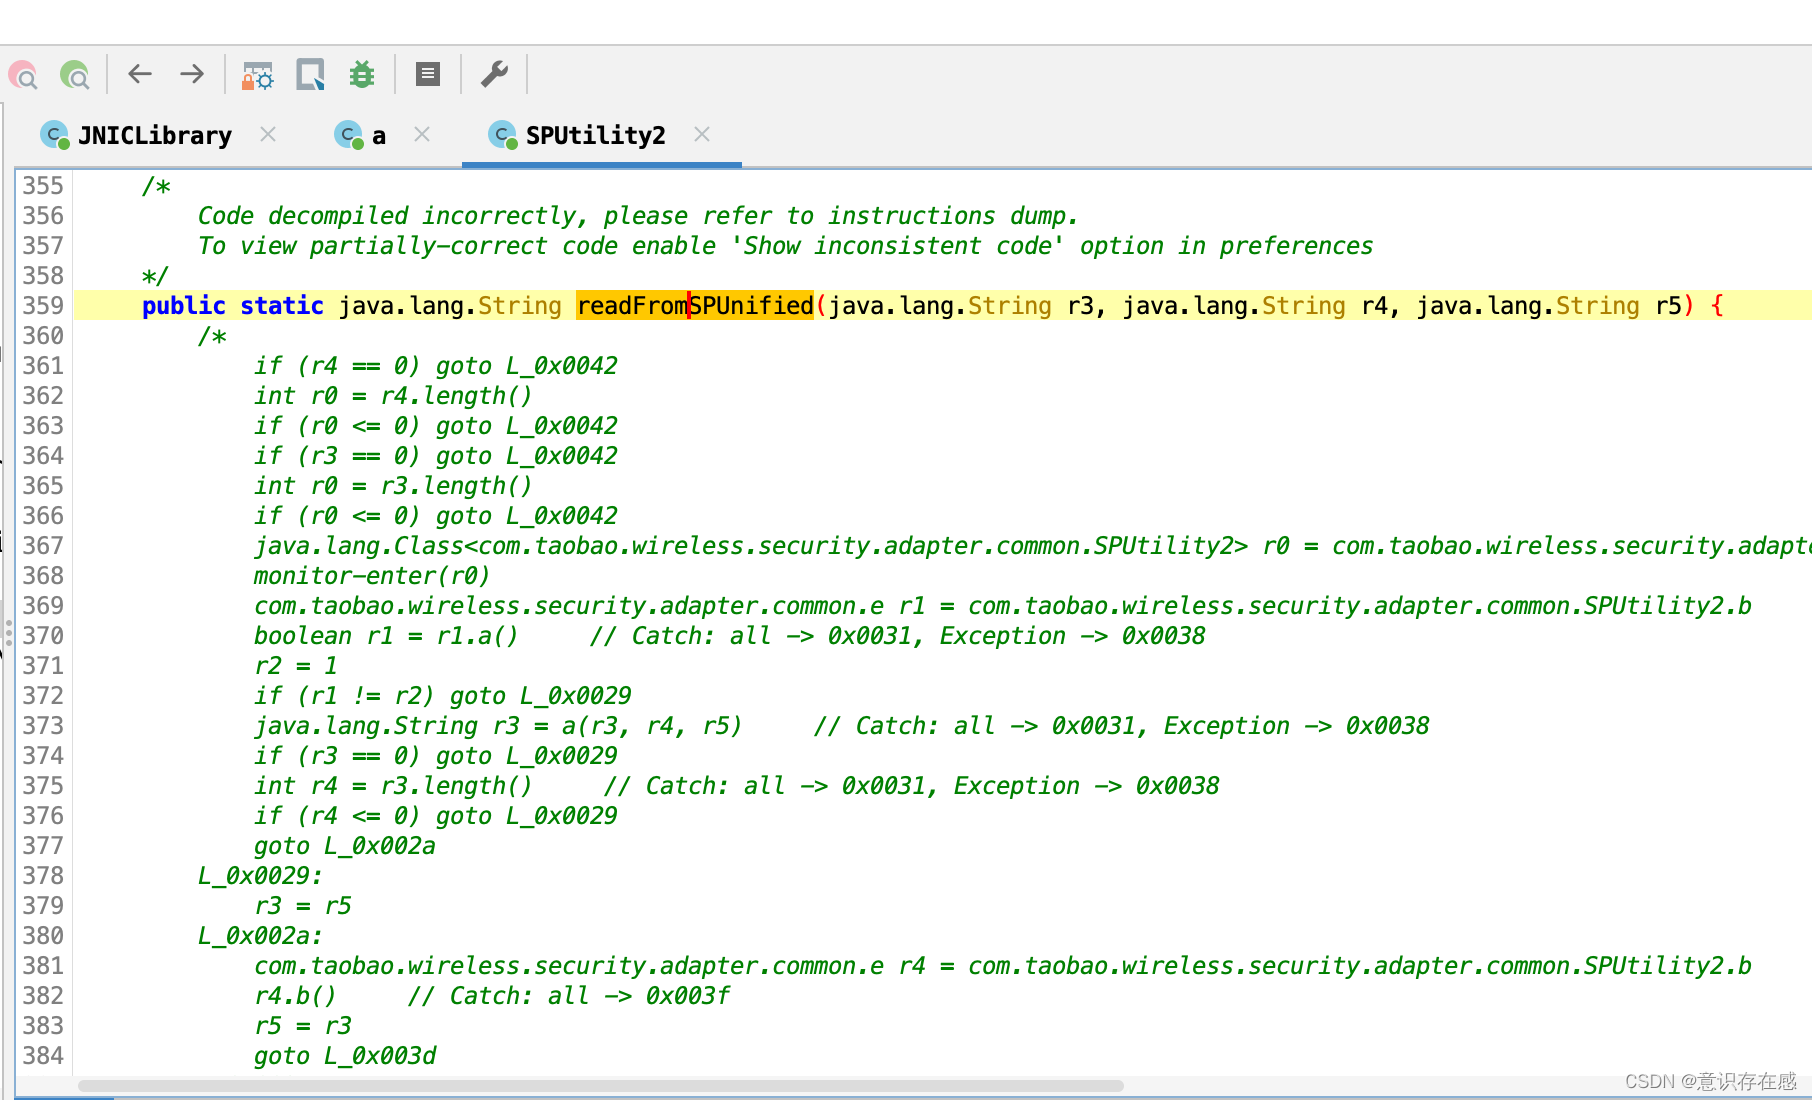Start the debugger with the bug icon

[x=362, y=75]
